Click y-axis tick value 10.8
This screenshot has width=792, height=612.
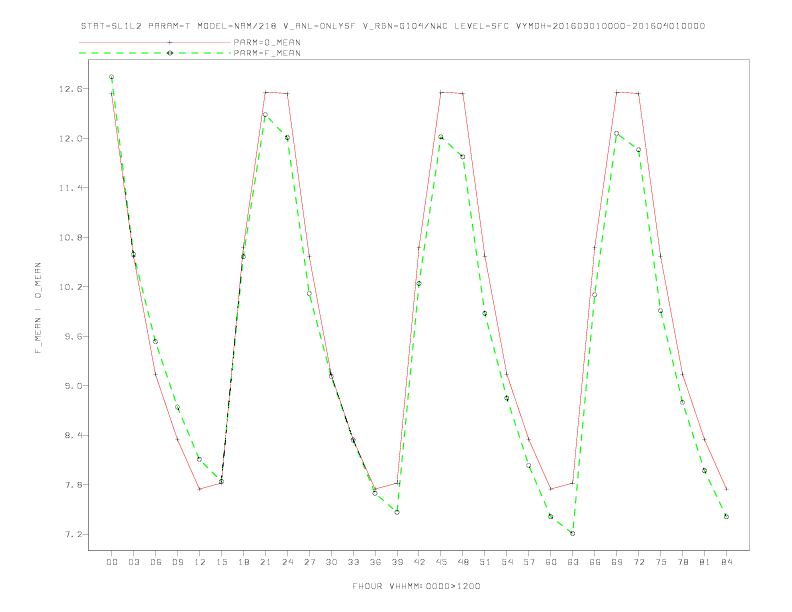click(70, 237)
